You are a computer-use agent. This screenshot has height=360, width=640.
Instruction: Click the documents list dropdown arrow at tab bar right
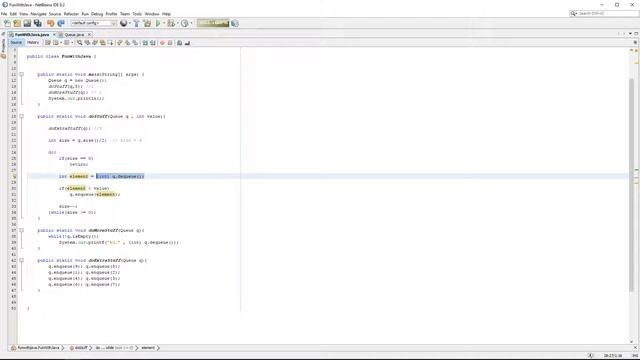(630, 34)
